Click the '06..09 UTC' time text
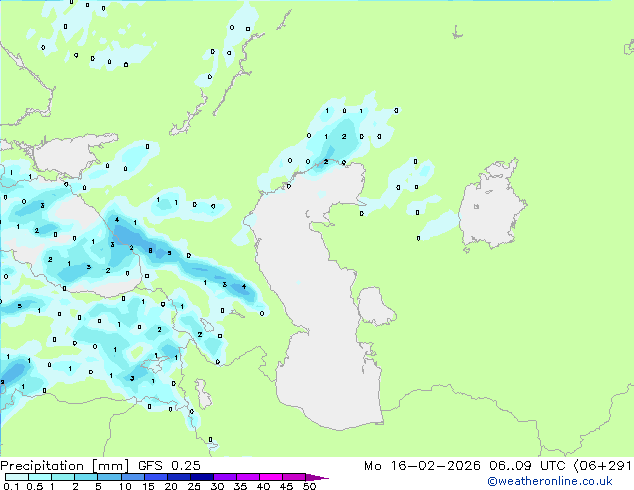 527,466
